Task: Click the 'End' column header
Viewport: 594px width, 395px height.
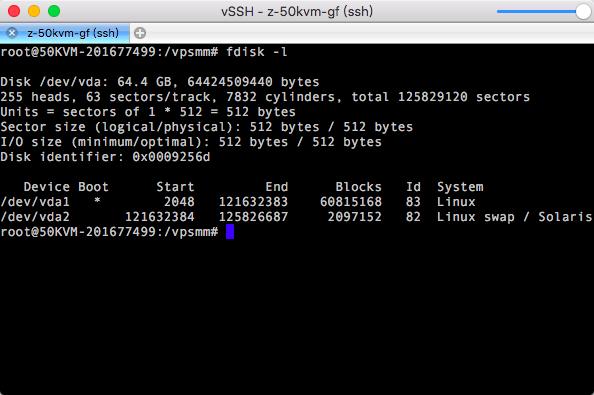Action: 277,187
